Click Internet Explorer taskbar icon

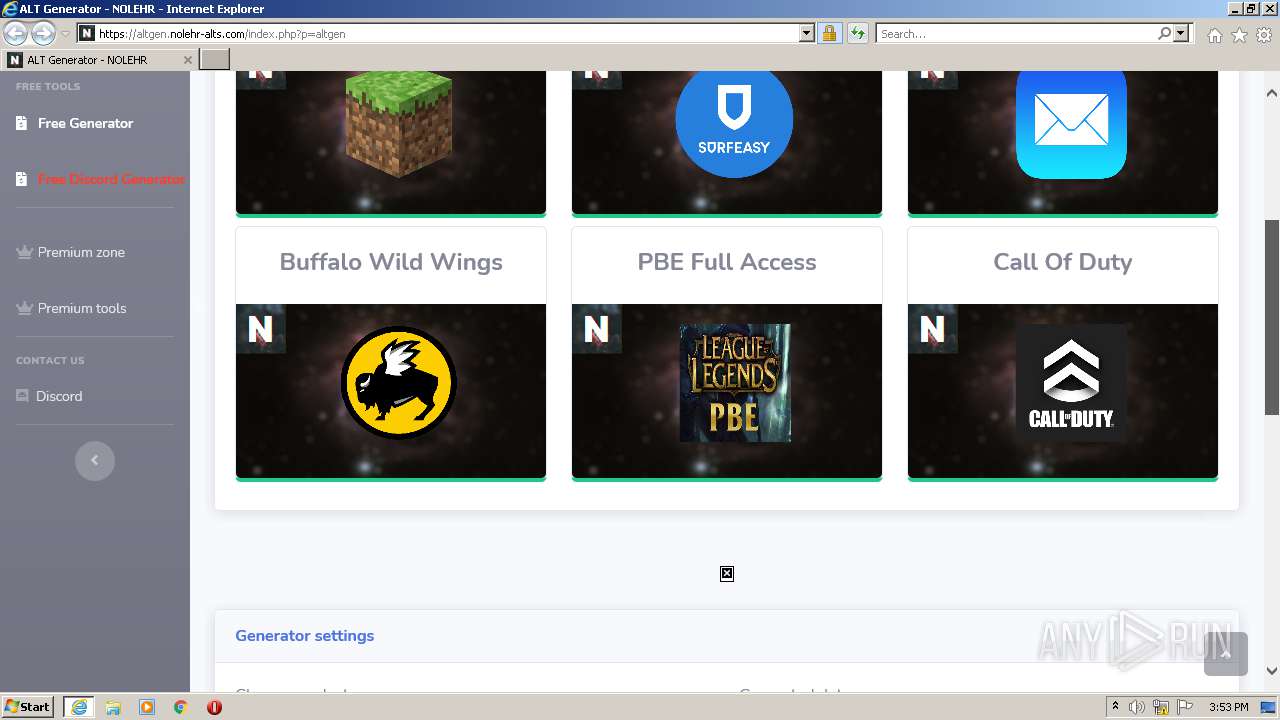(79, 707)
